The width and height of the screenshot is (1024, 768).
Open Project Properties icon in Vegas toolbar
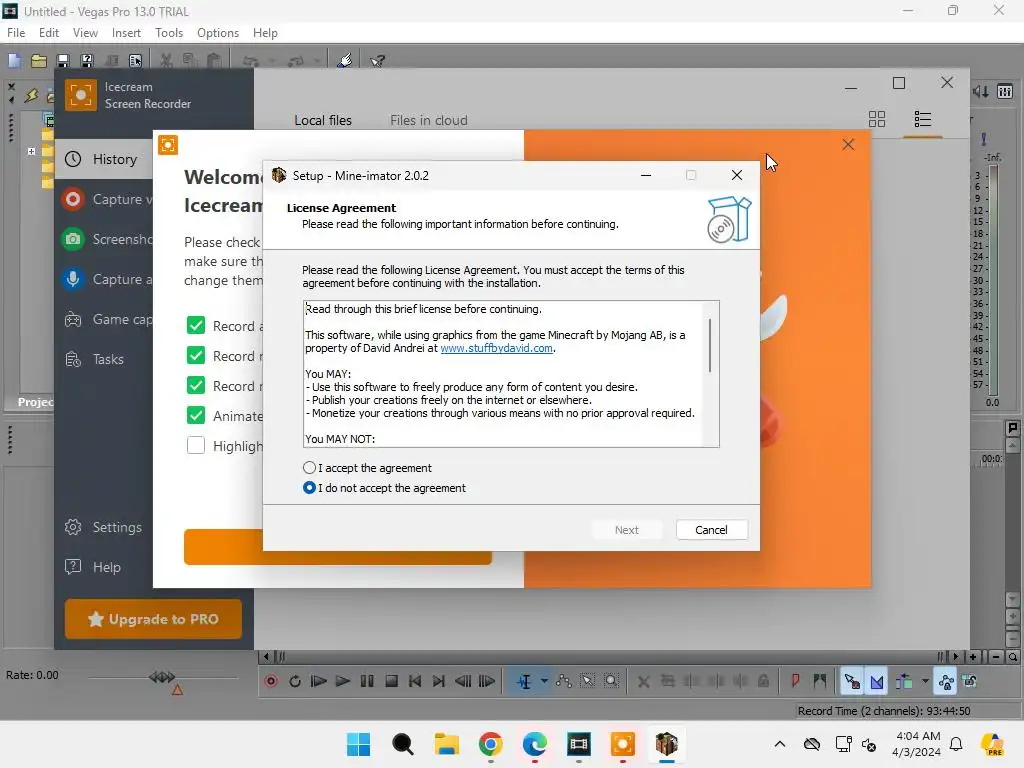point(135,61)
